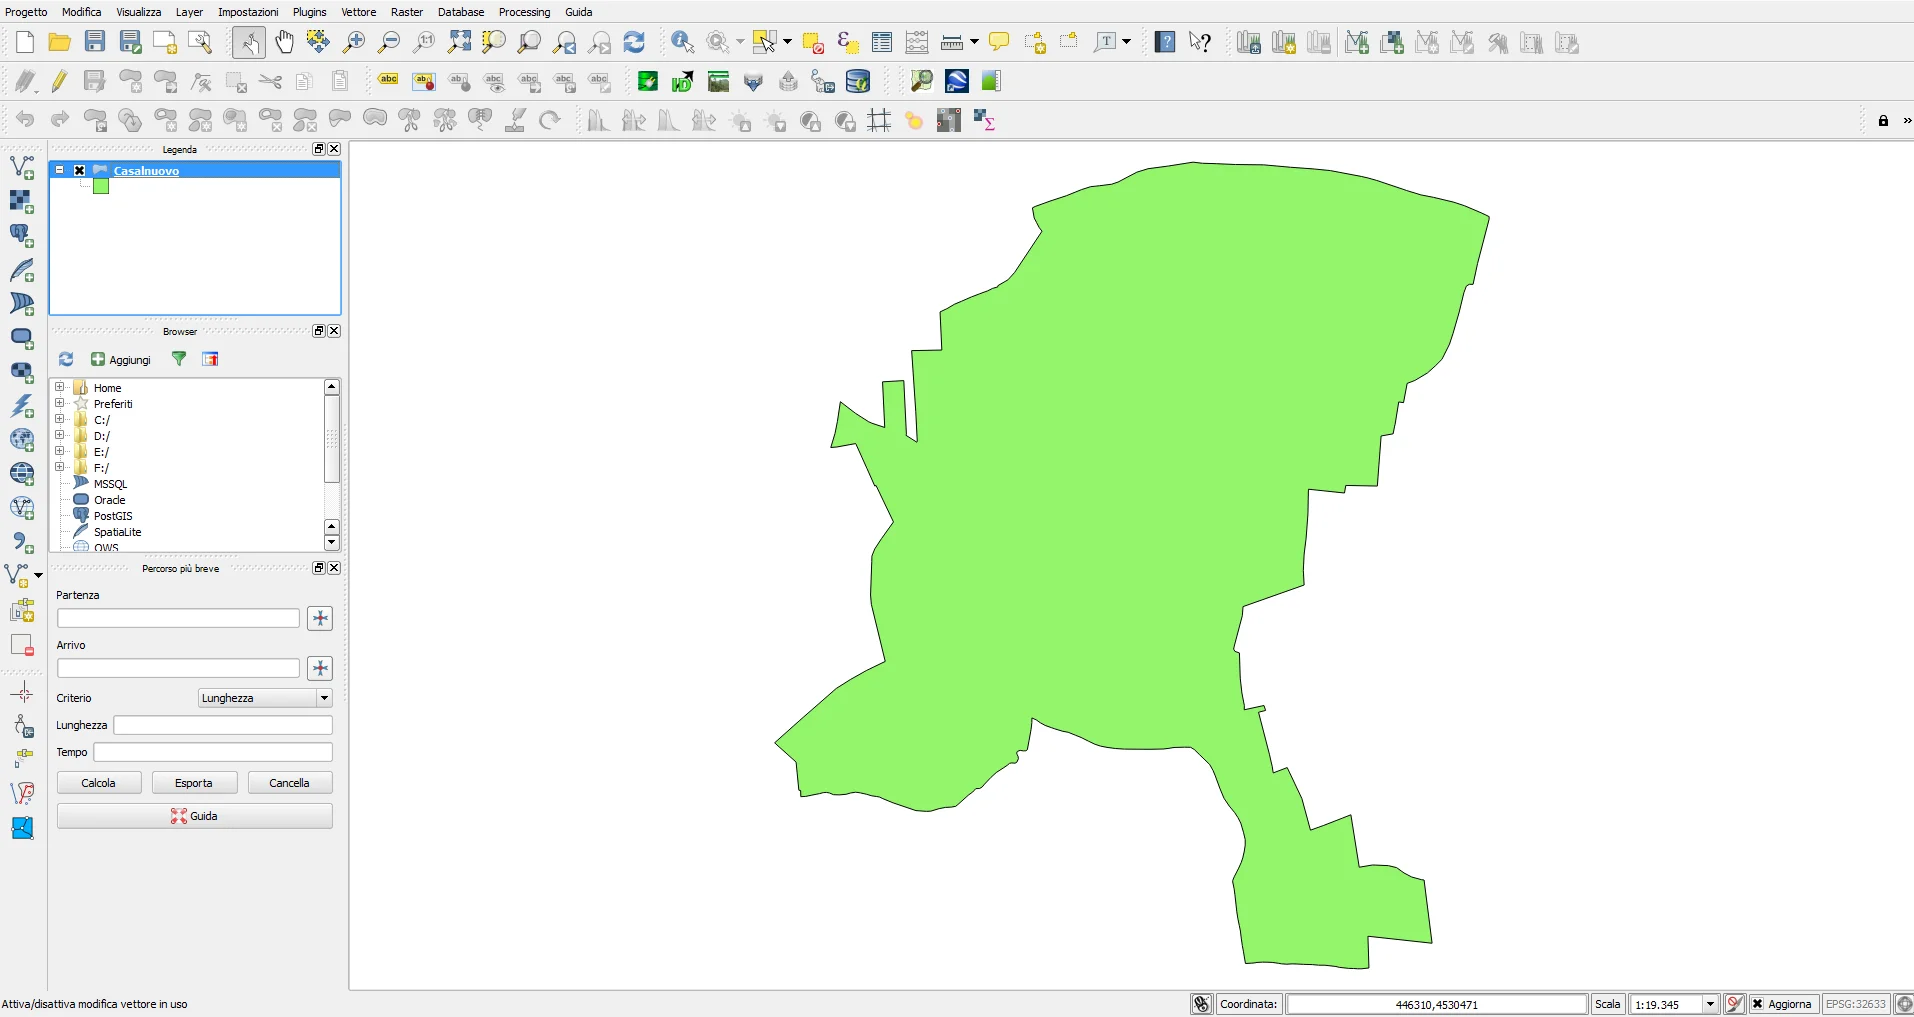Image resolution: width=1914 pixels, height=1017 pixels.
Task: Click the Cancella button
Action: pyautogui.click(x=290, y=783)
